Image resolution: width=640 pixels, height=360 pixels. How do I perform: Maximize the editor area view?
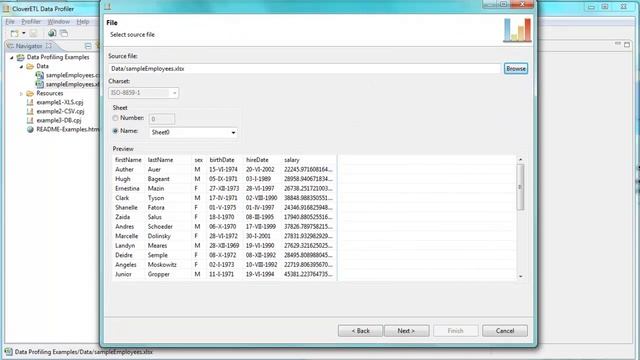pos(627,44)
